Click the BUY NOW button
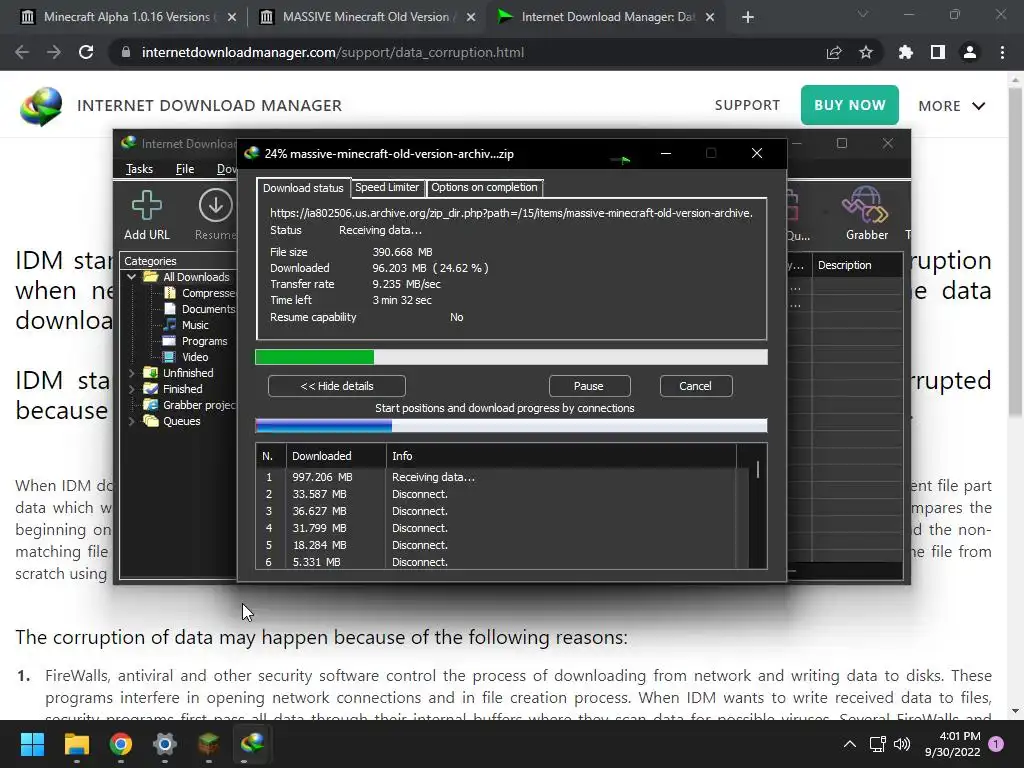Screen dimensions: 1024x768 click(850, 105)
